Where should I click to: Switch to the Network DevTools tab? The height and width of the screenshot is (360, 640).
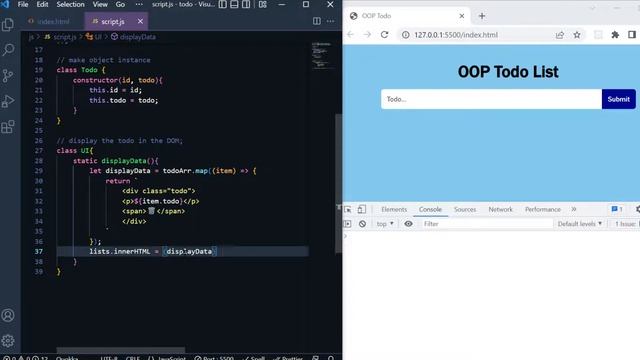click(500, 209)
